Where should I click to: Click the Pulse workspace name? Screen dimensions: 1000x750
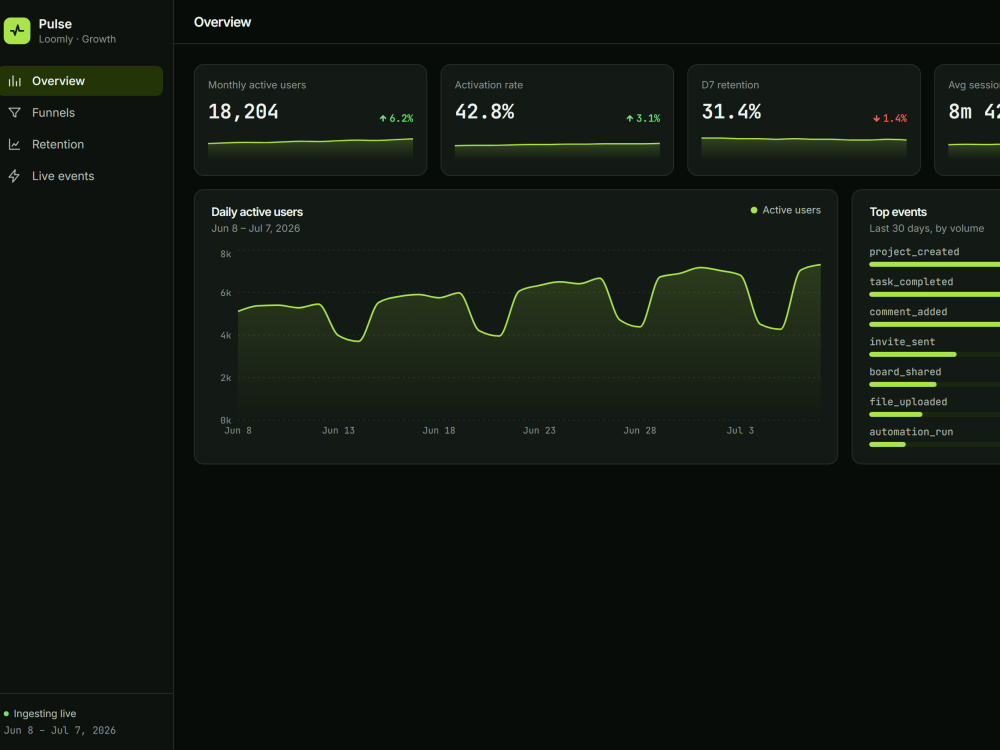[x=55, y=24]
